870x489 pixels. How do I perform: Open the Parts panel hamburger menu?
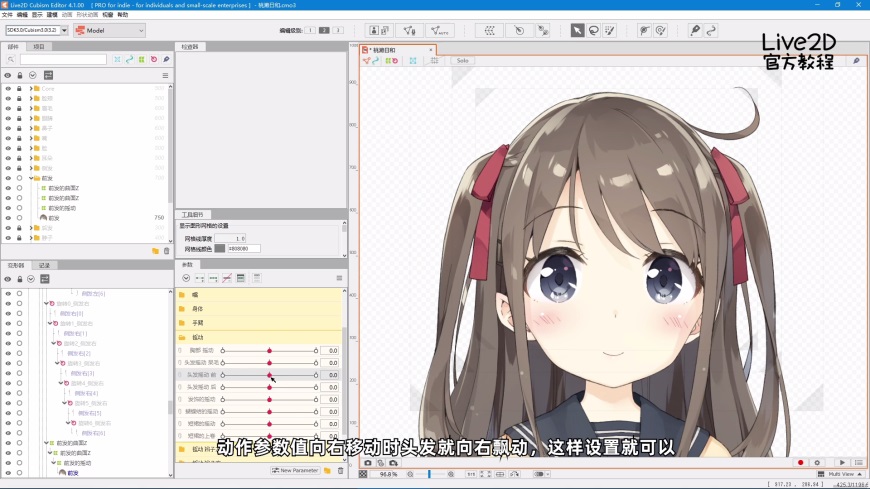[165, 75]
